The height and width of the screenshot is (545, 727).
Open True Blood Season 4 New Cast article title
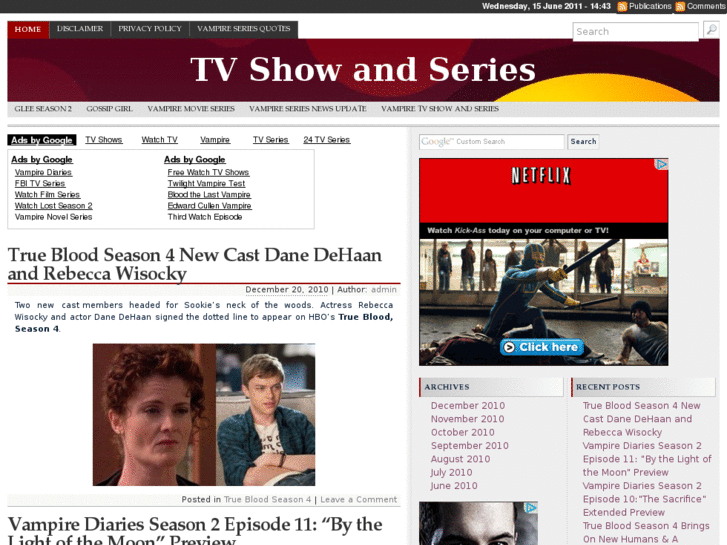[195, 264]
